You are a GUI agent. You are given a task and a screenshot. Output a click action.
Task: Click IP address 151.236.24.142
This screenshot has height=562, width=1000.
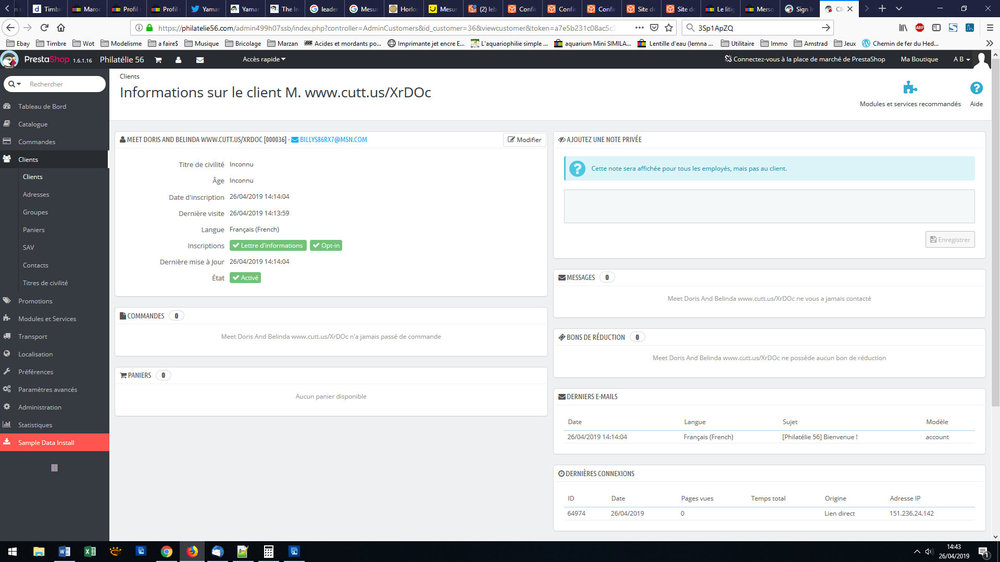pos(911,514)
